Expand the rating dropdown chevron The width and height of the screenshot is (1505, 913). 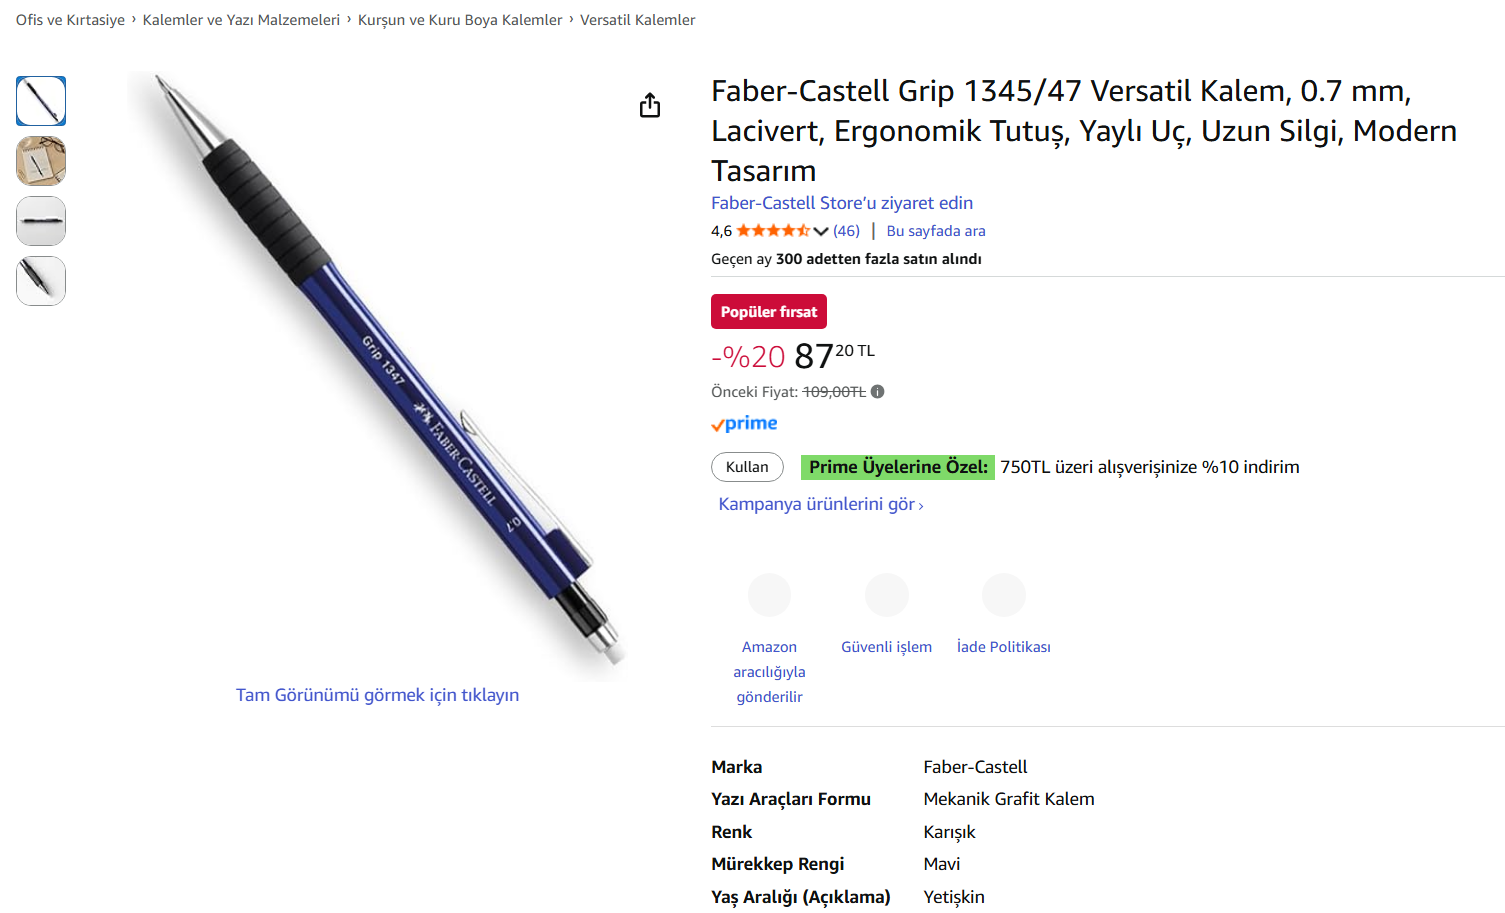[821, 231]
